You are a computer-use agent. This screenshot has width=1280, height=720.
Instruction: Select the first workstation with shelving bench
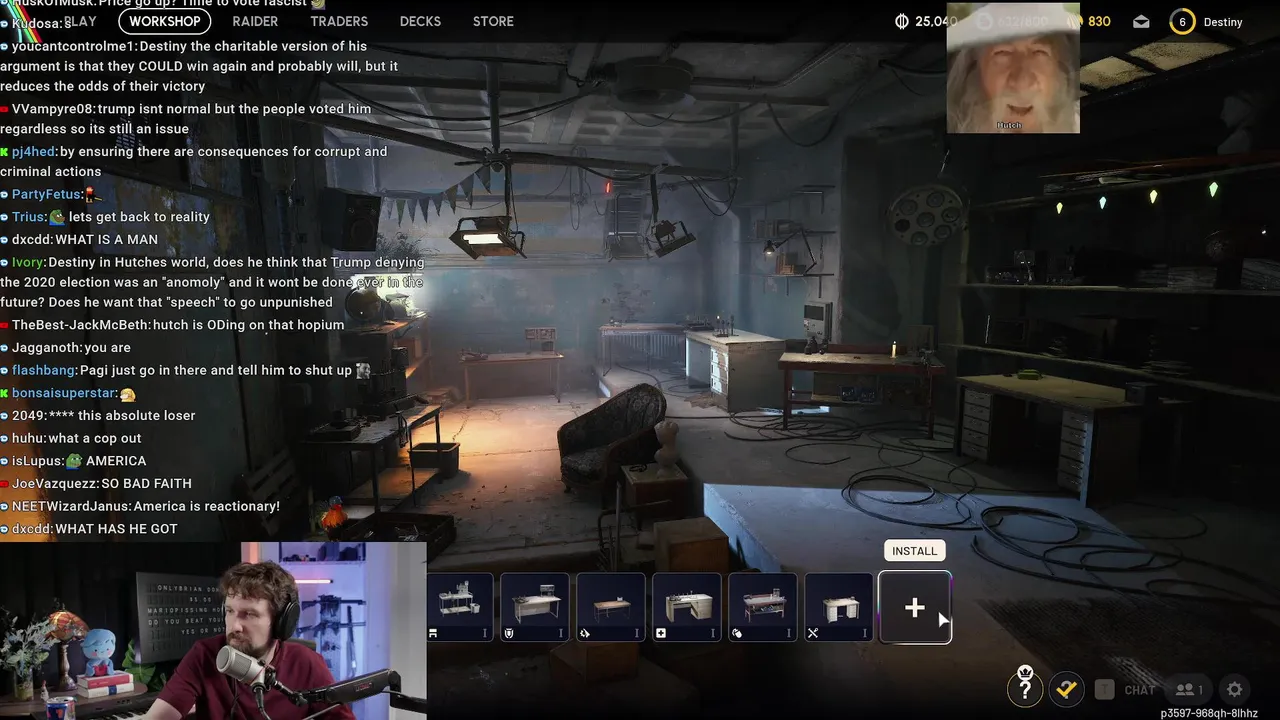tap(460, 607)
